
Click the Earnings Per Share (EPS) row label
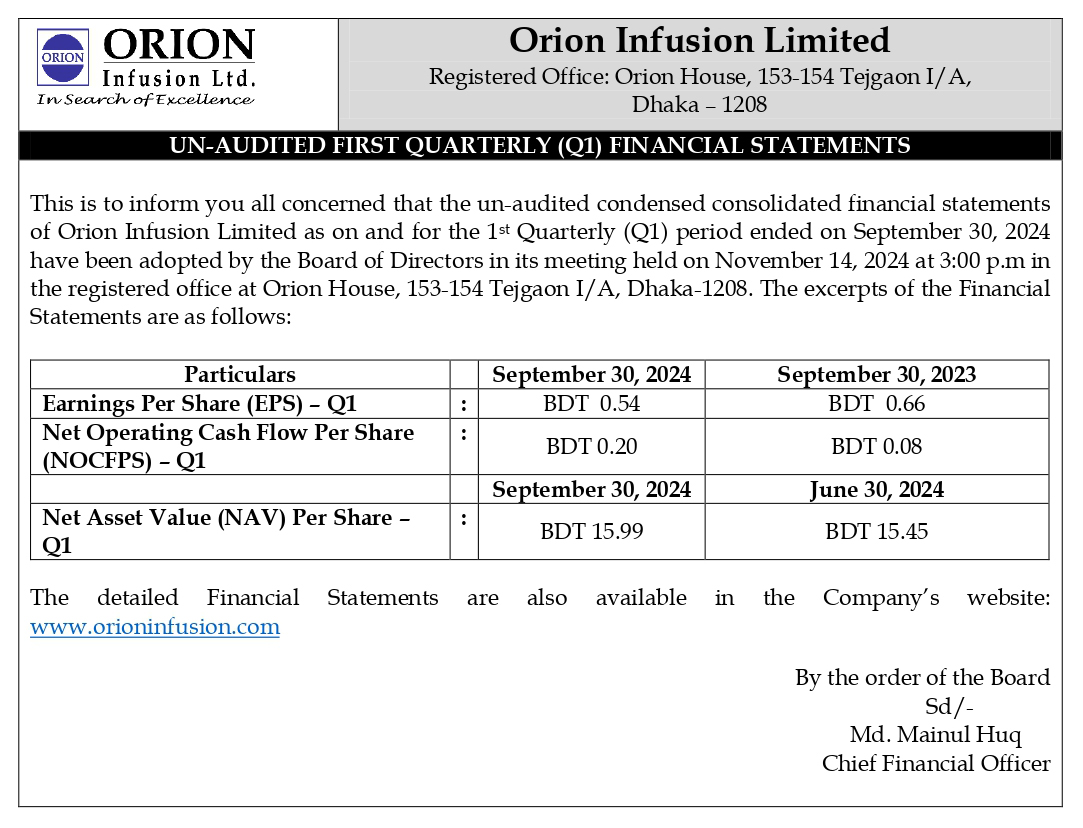200,404
